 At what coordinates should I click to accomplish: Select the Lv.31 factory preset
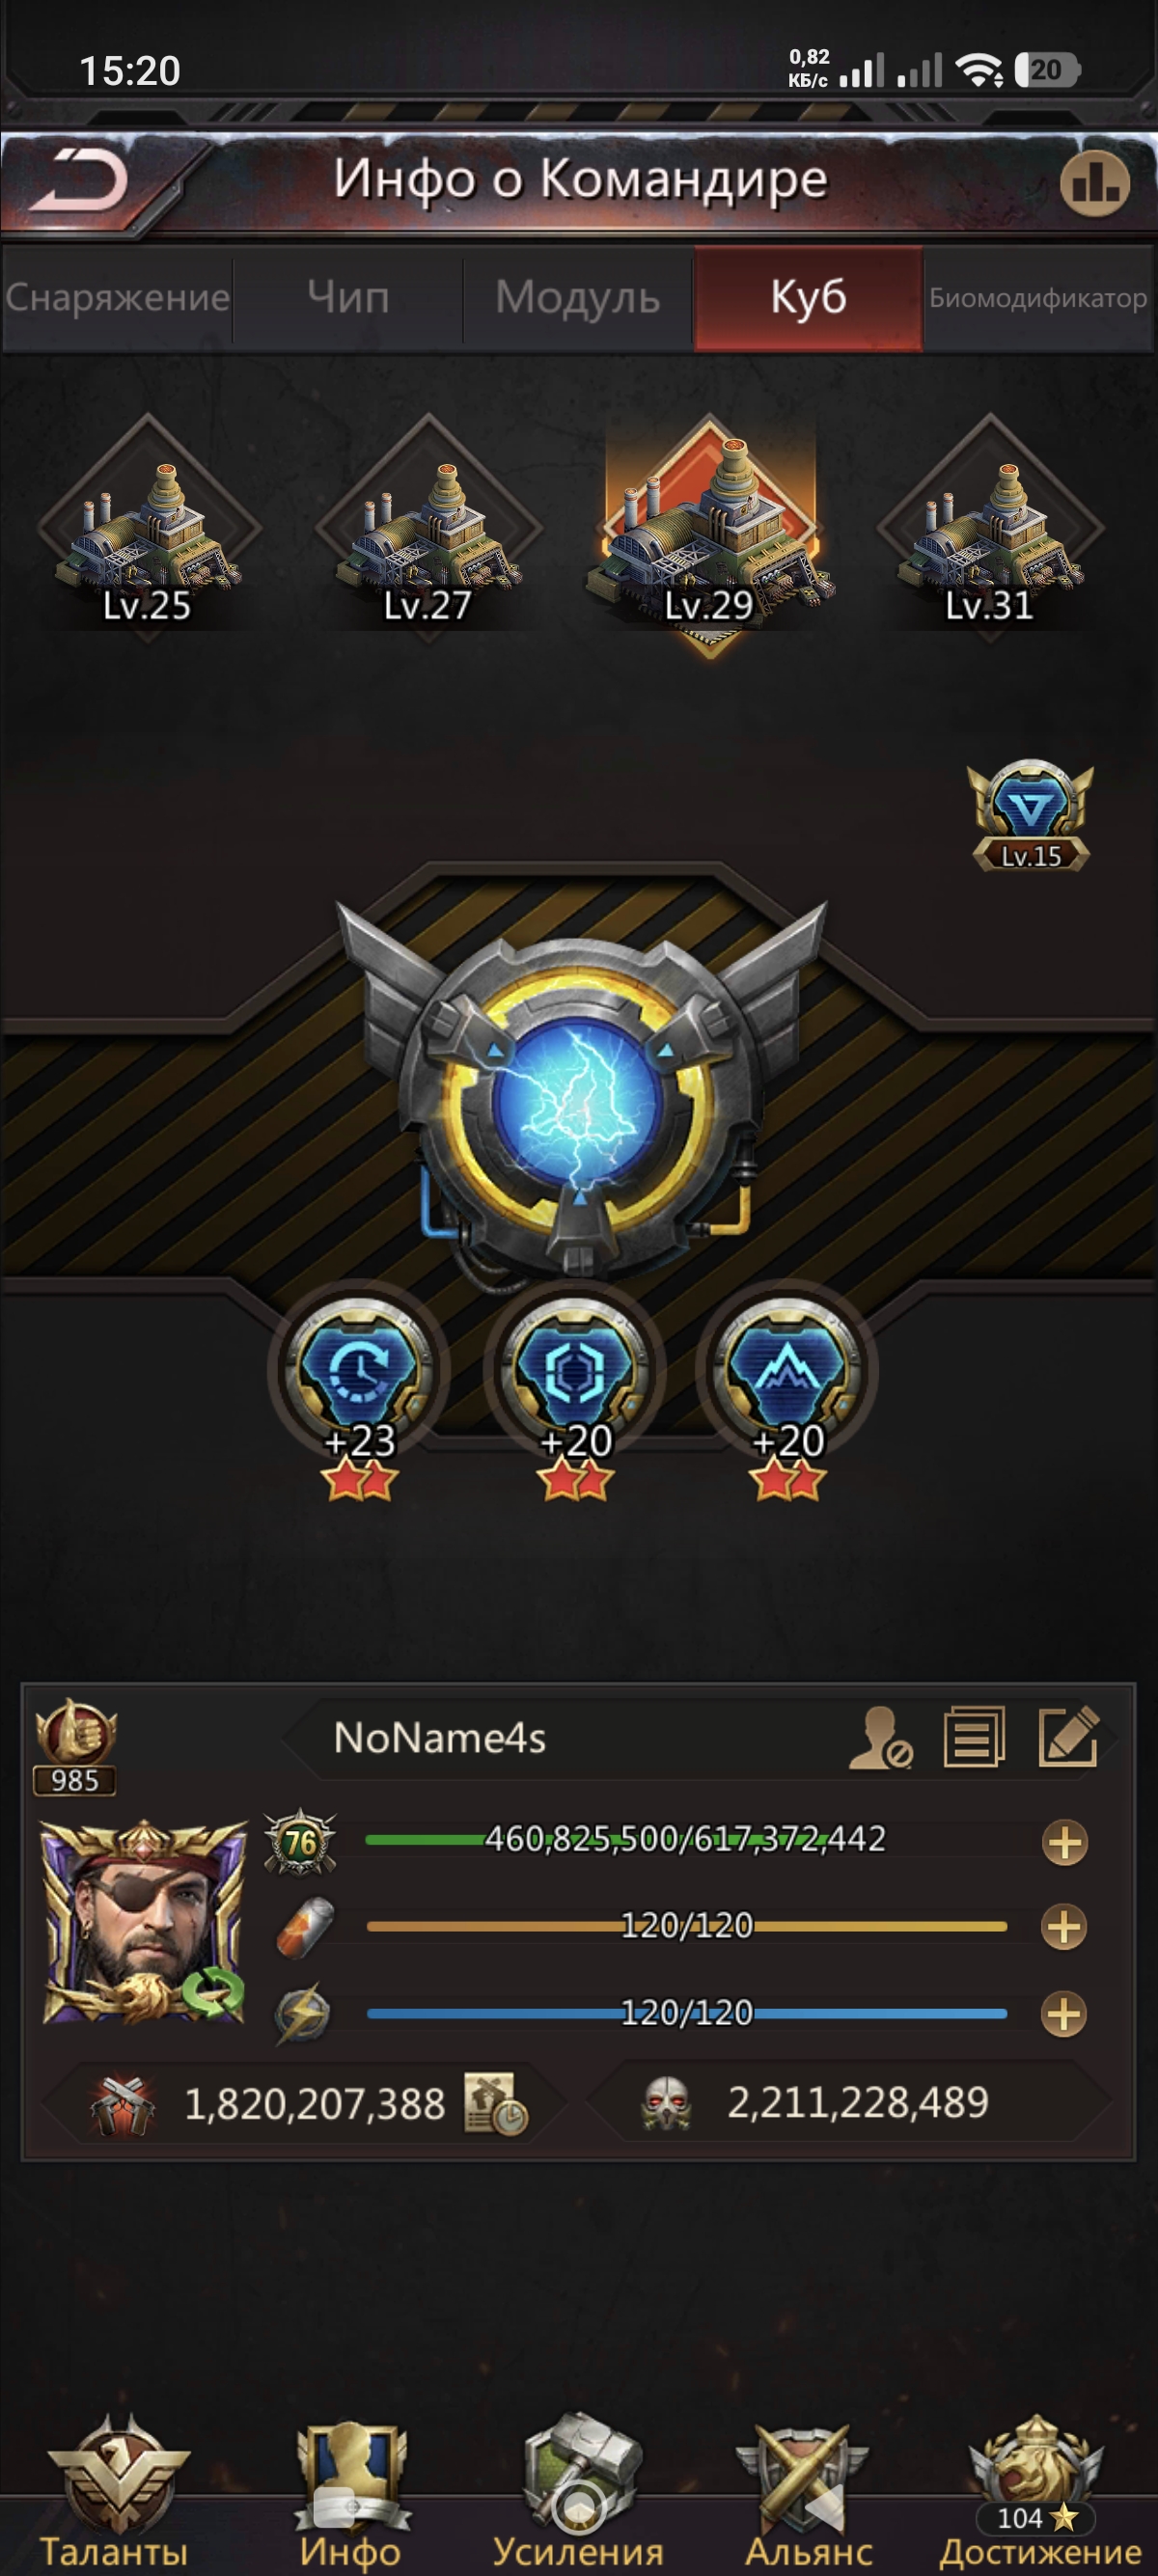[990, 530]
